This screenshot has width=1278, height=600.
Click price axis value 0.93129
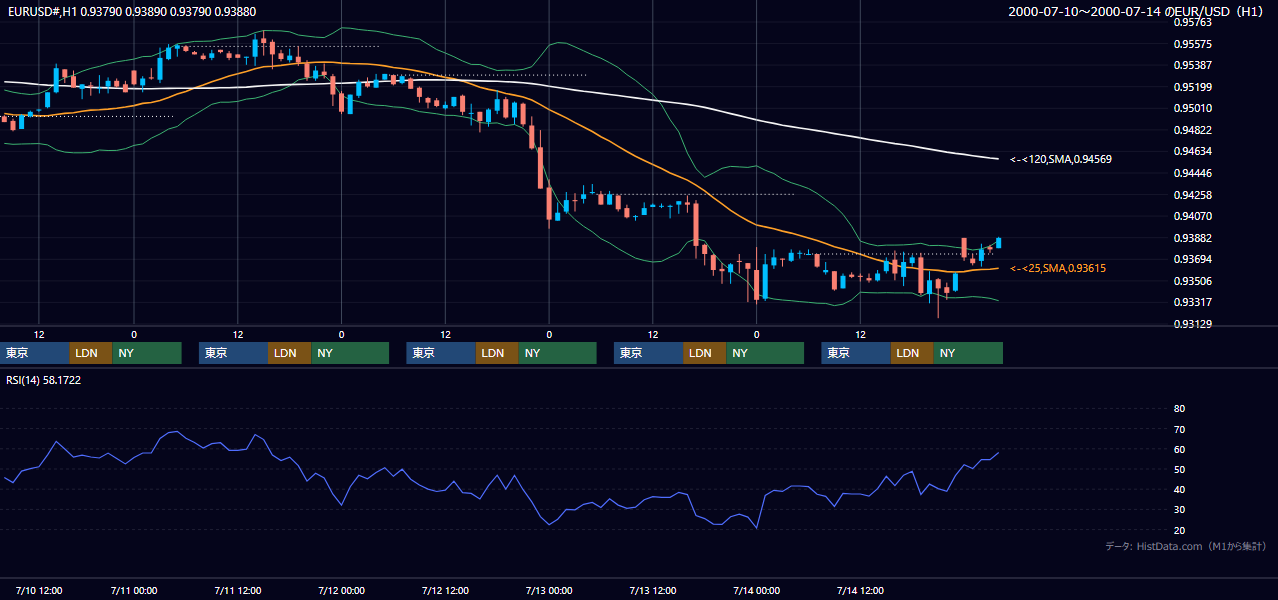1192,324
